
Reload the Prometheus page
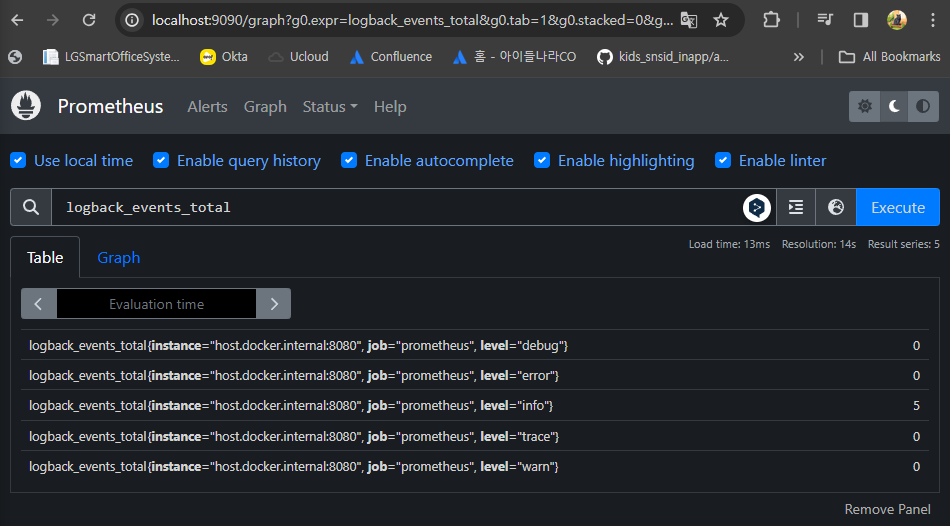[89, 20]
